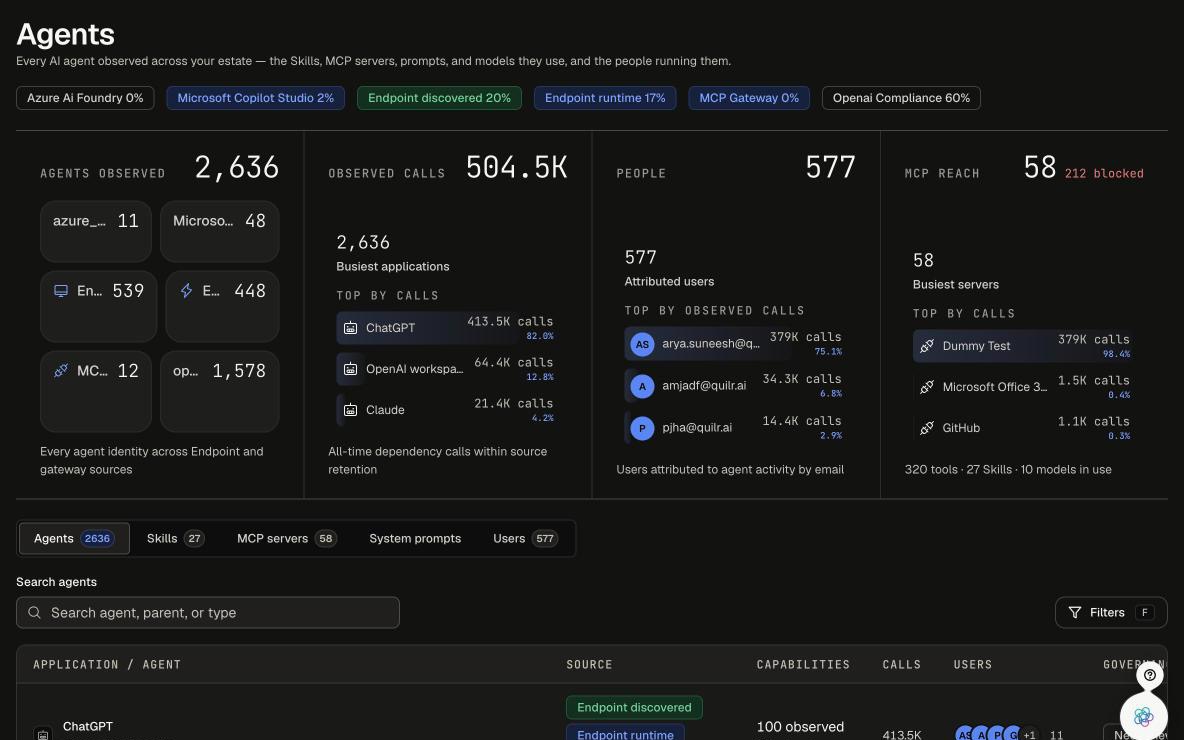Click the plug icon on the MC 12 card
Screen dimensions: 1184x740
61,371
